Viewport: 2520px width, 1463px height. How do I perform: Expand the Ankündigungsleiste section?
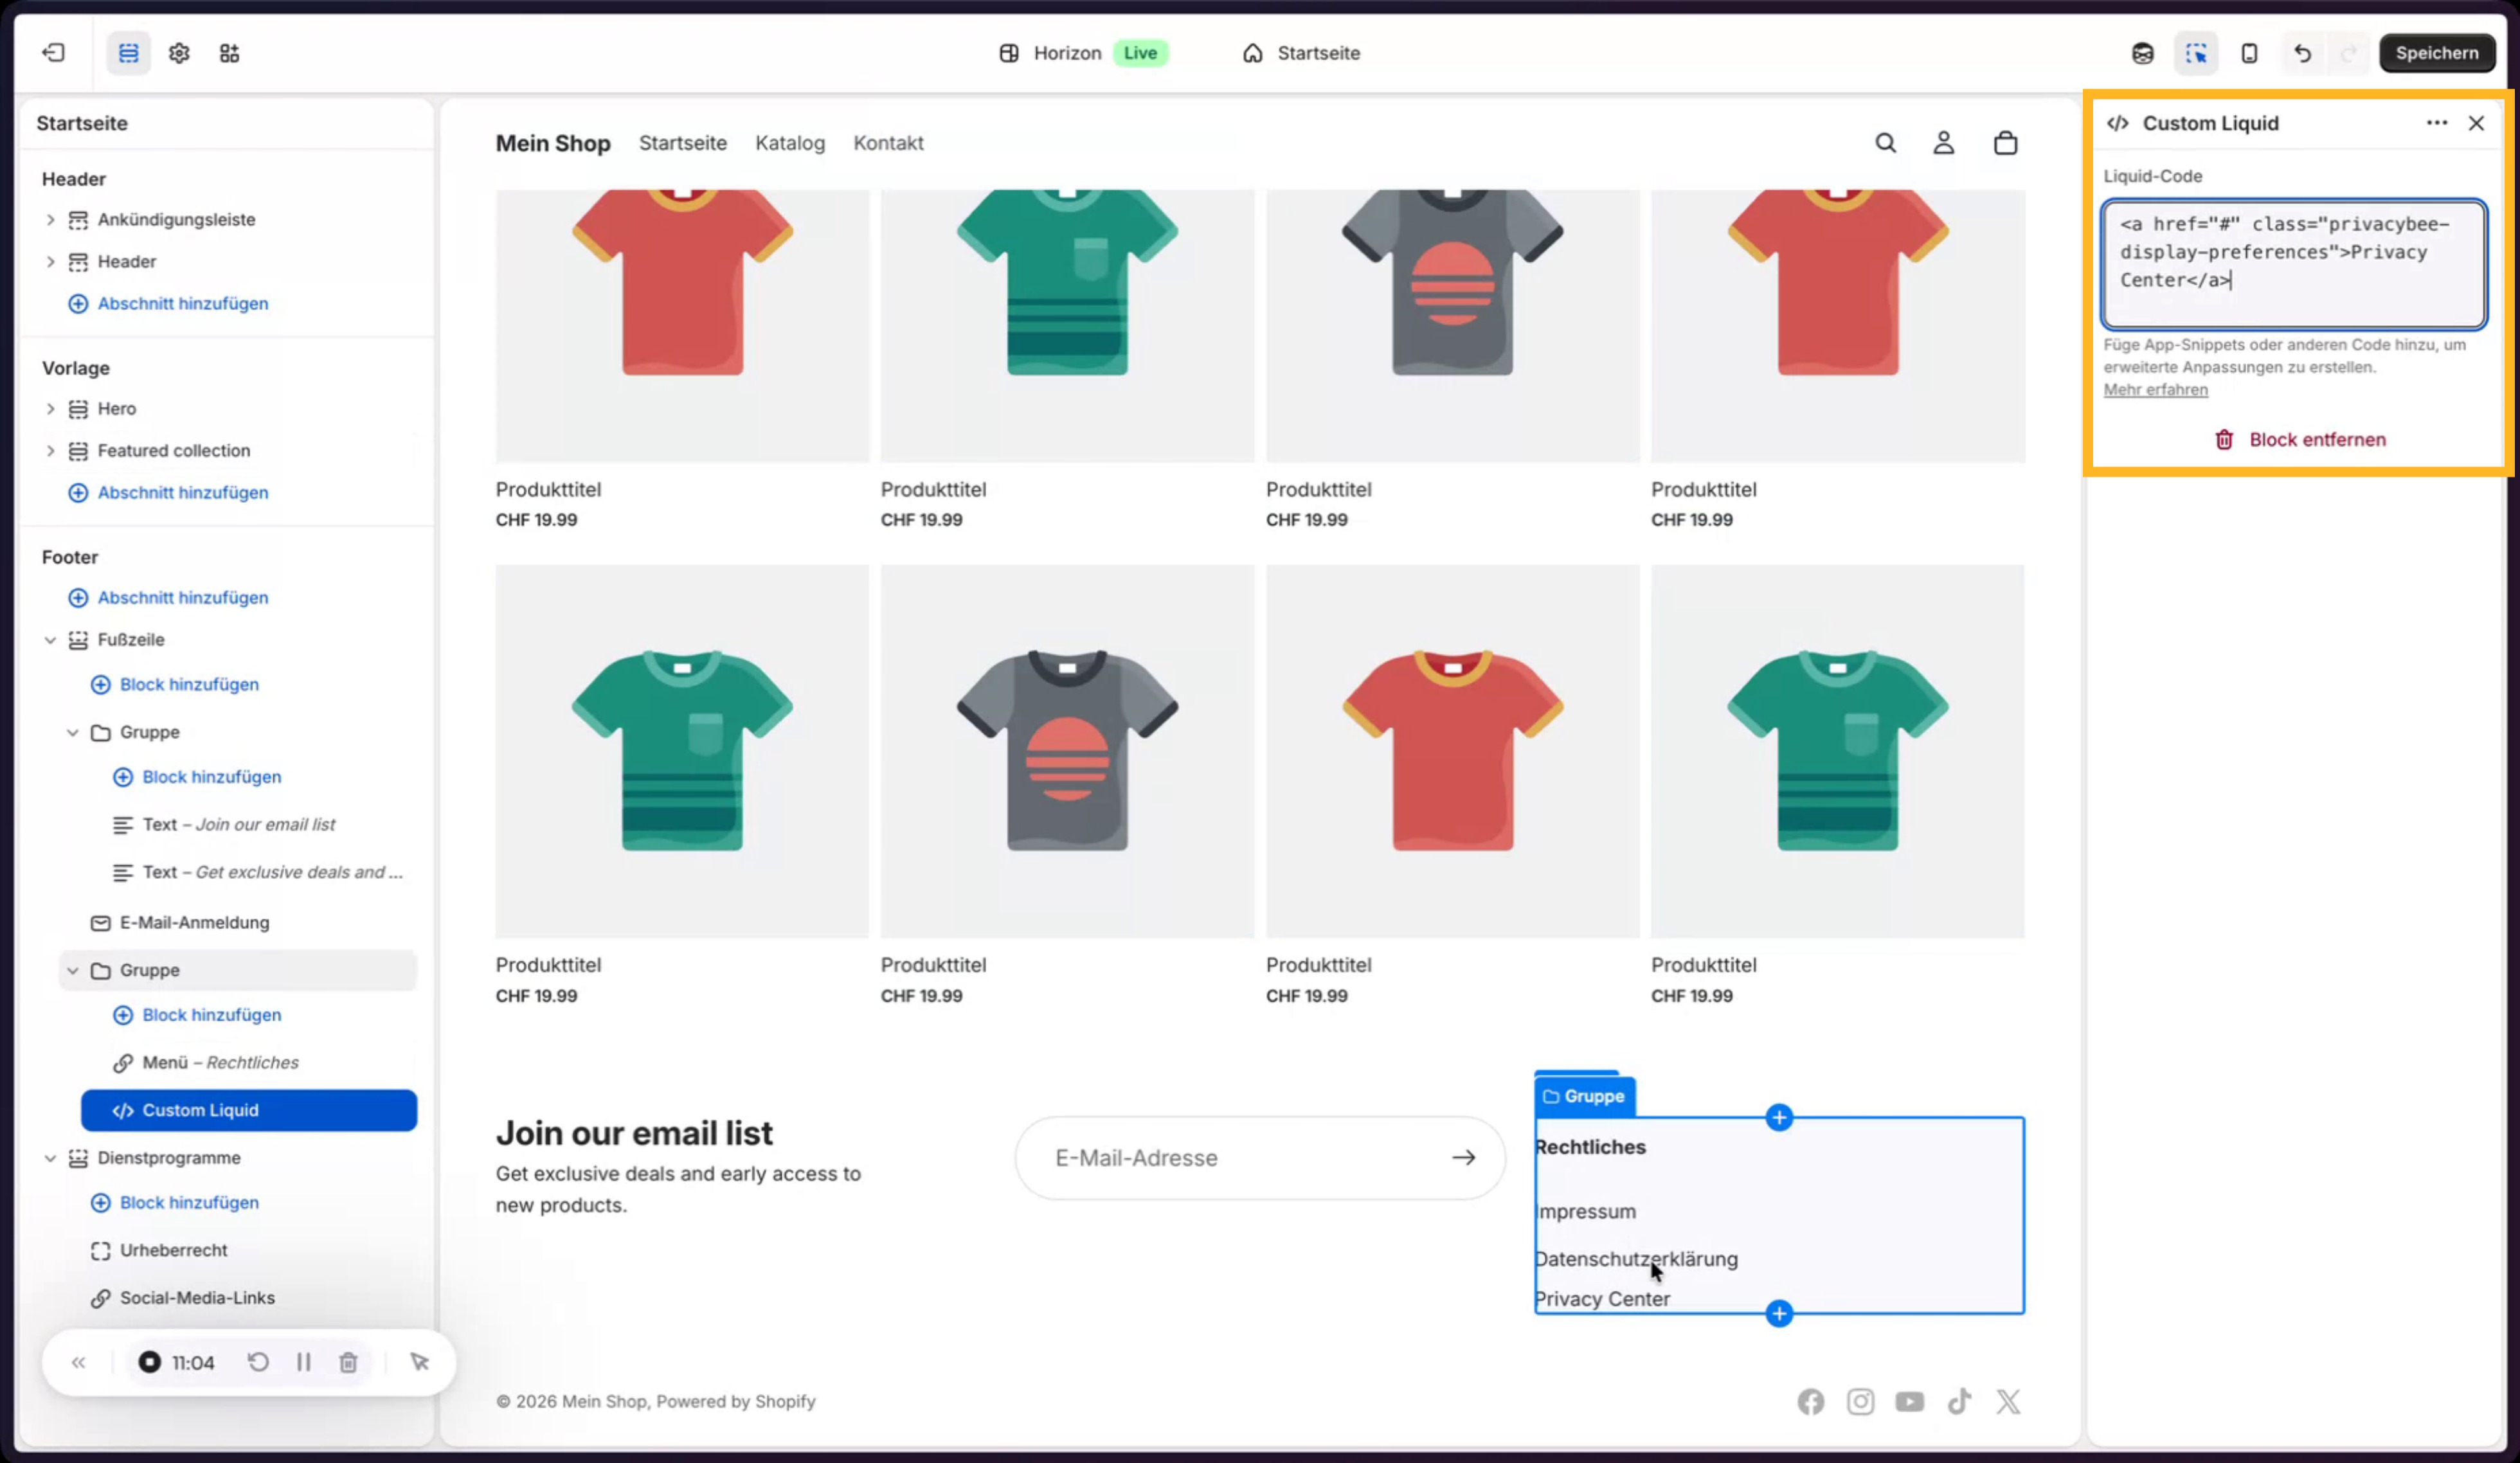coord(50,220)
